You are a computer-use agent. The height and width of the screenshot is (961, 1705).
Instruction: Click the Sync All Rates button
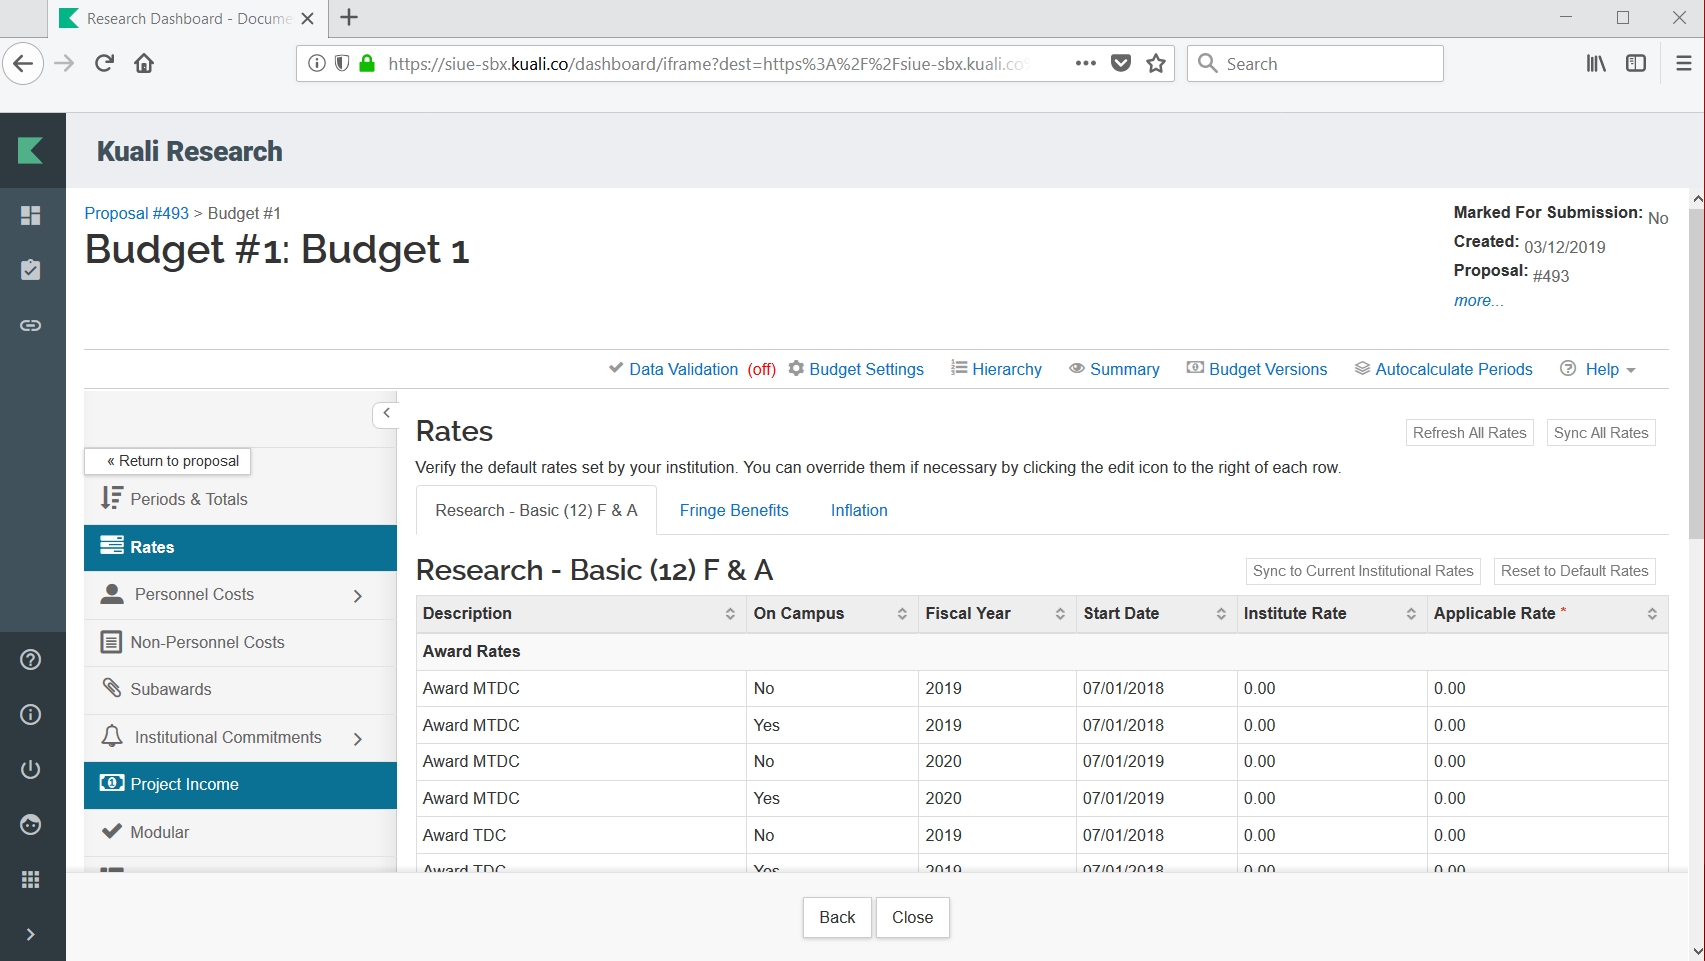tap(1600, 433)
